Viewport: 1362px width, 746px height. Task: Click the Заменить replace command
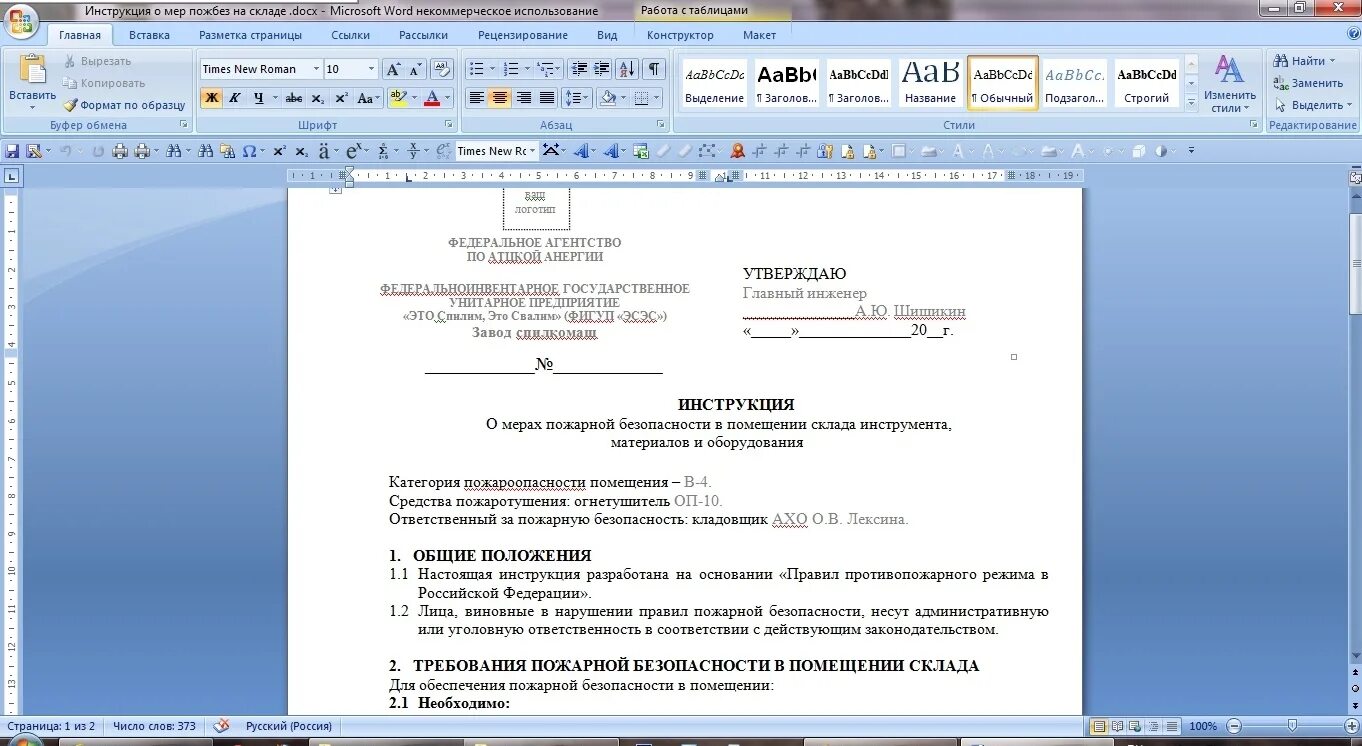point(1308,83)
